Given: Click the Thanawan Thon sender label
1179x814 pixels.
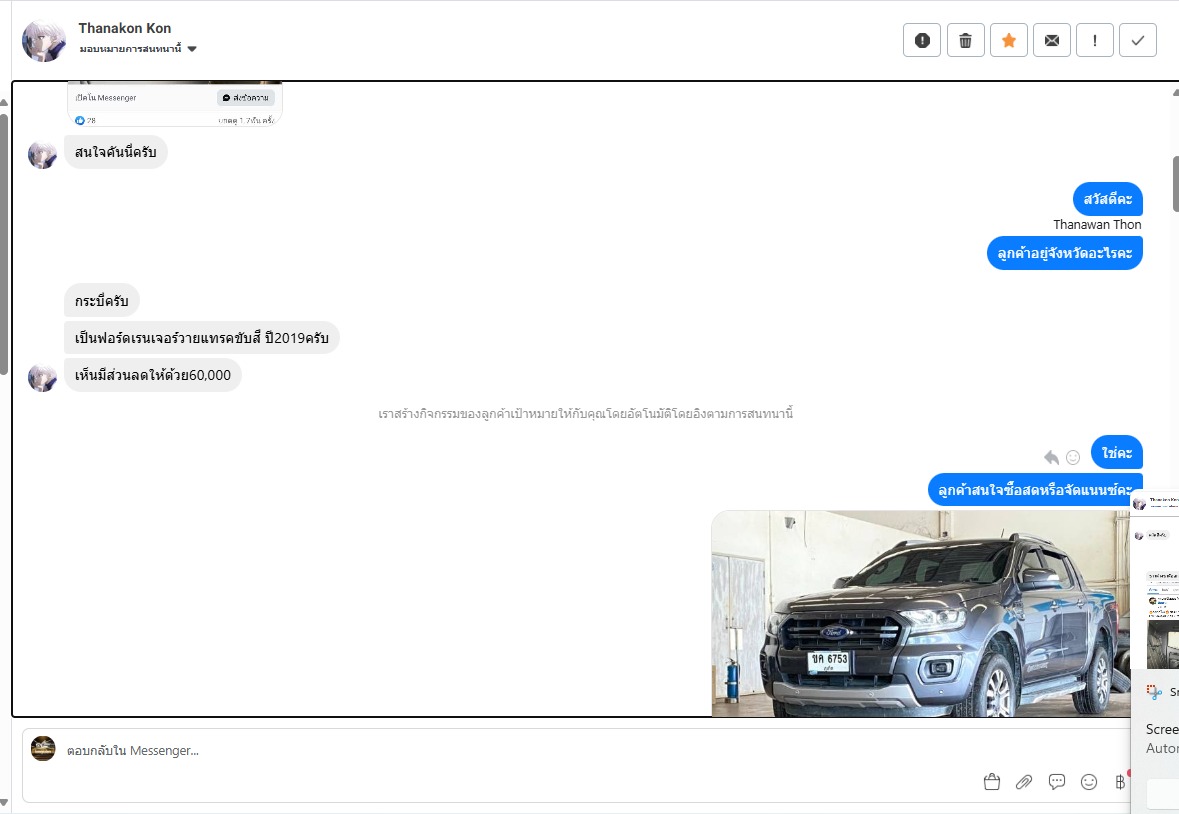Looking at the screenshot, I should (x=1097, y=225).
